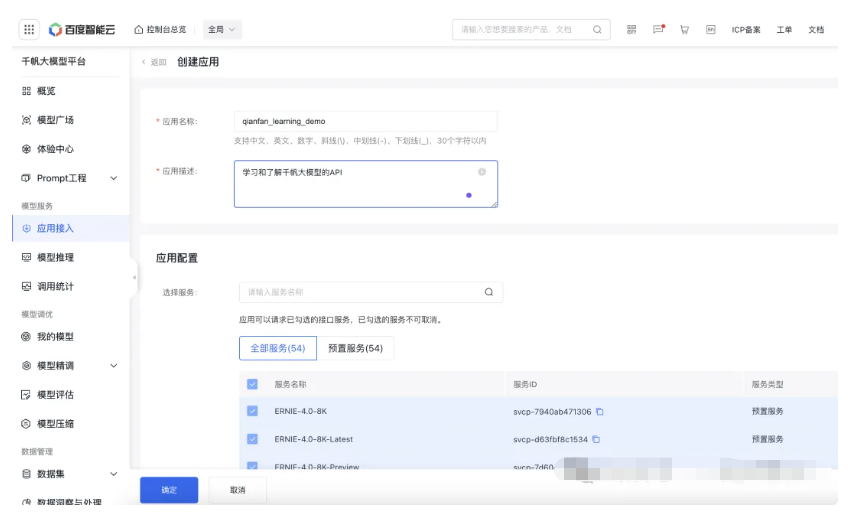Click the 返回 back link
The height and width of the screenshot is (522, 855).
click(x=154, y=62)
